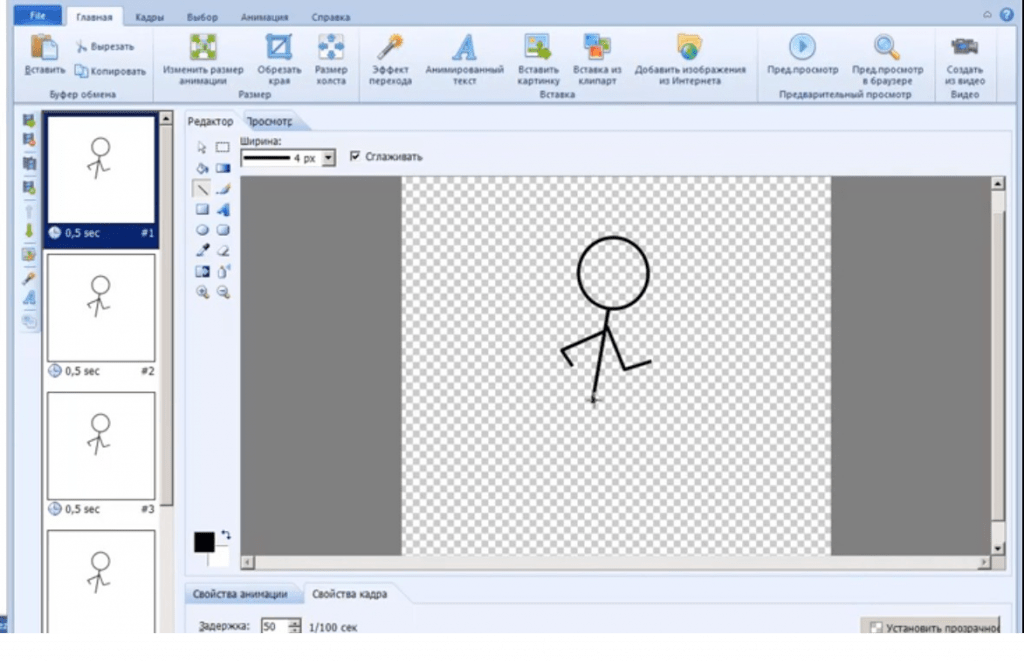Open the Свойства анимации tab
Image resolution: width=1024 pixels, height=662 pixels.
240,594
